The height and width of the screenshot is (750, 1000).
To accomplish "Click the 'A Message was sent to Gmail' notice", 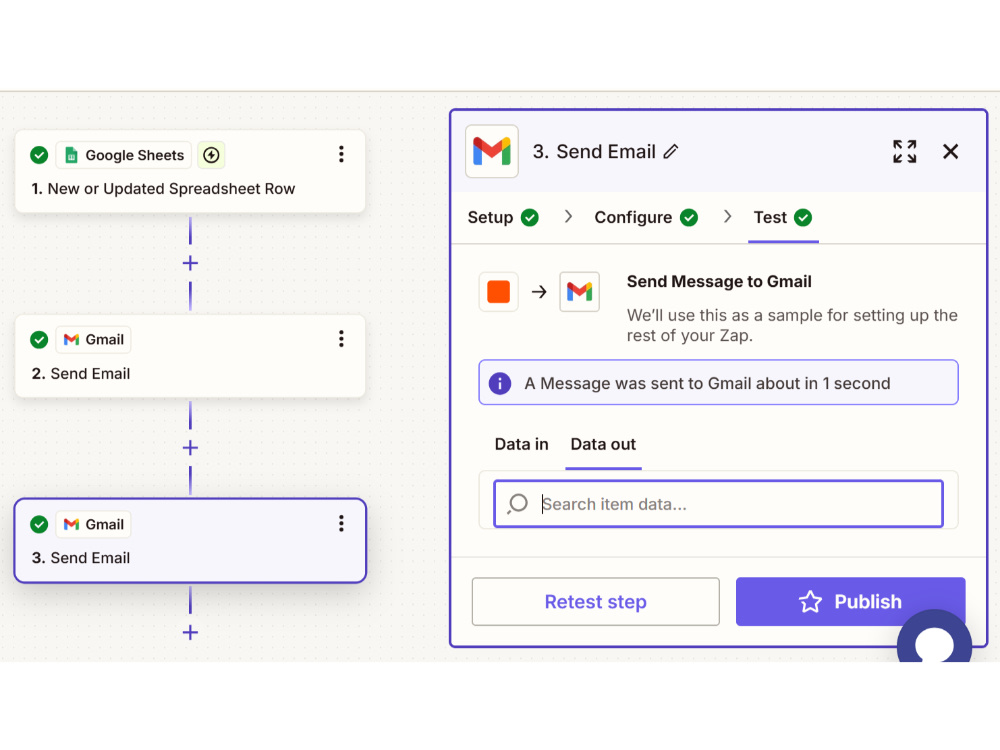I will pos(718,383).
